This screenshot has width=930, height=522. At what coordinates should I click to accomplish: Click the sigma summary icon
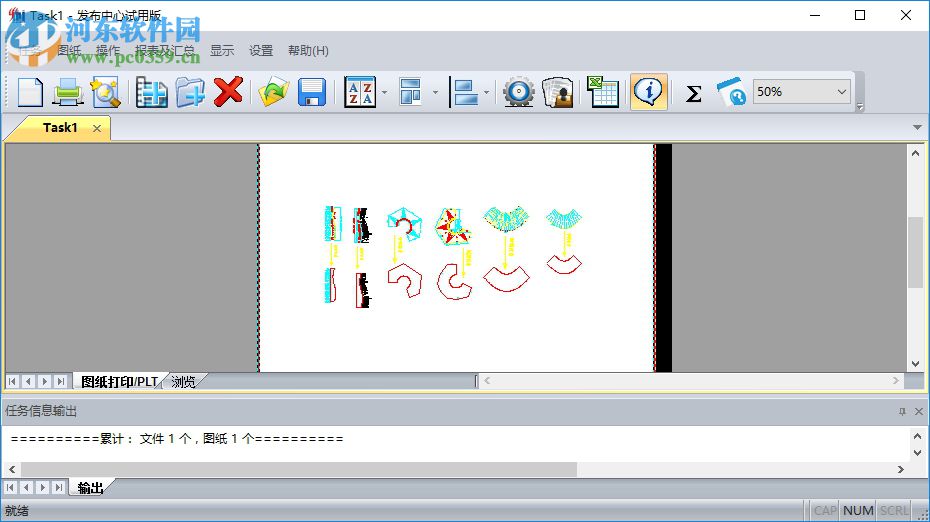[693, 93]
